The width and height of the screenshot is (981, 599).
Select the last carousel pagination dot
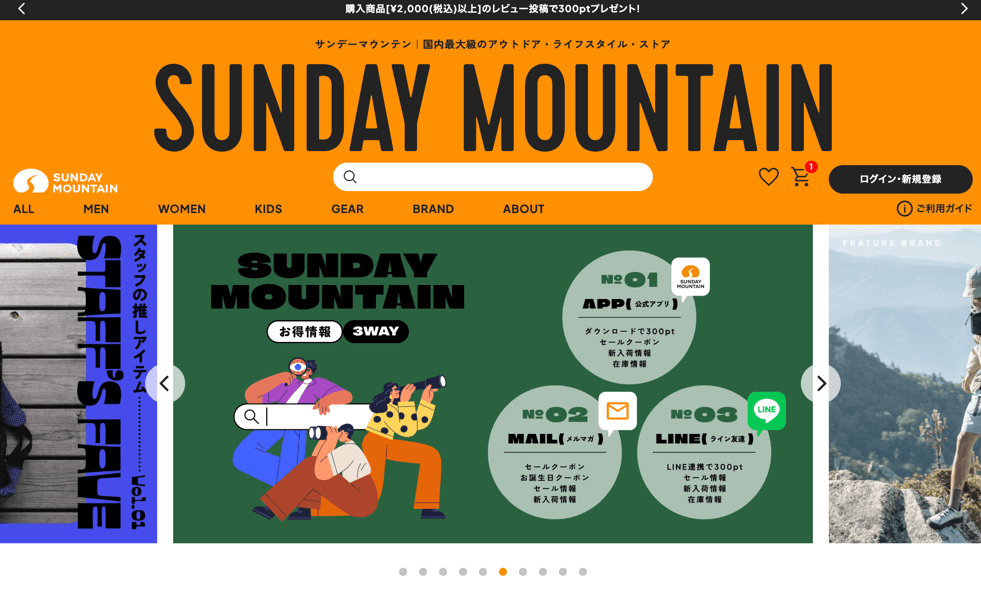tap(583, 571)
